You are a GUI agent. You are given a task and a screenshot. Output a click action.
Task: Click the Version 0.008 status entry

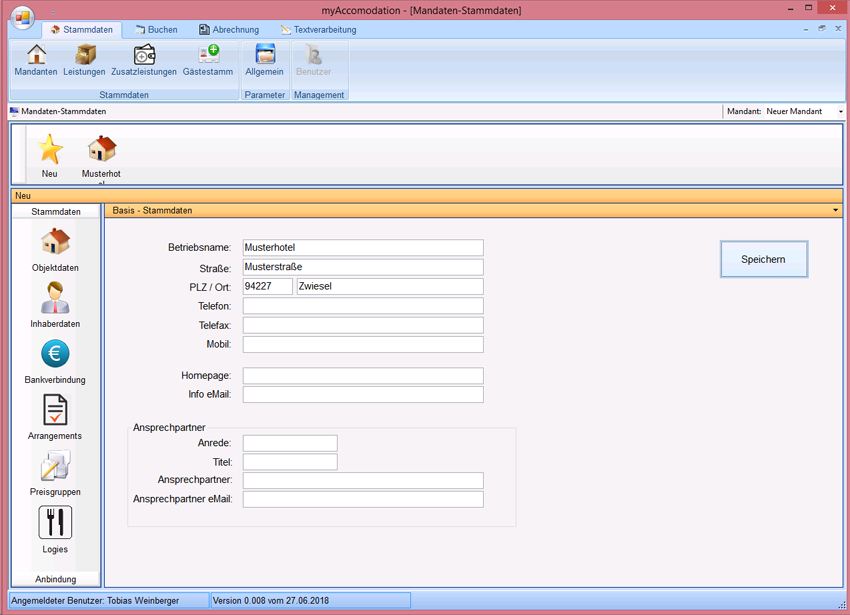pyautogui.click(x=311, y=600)
